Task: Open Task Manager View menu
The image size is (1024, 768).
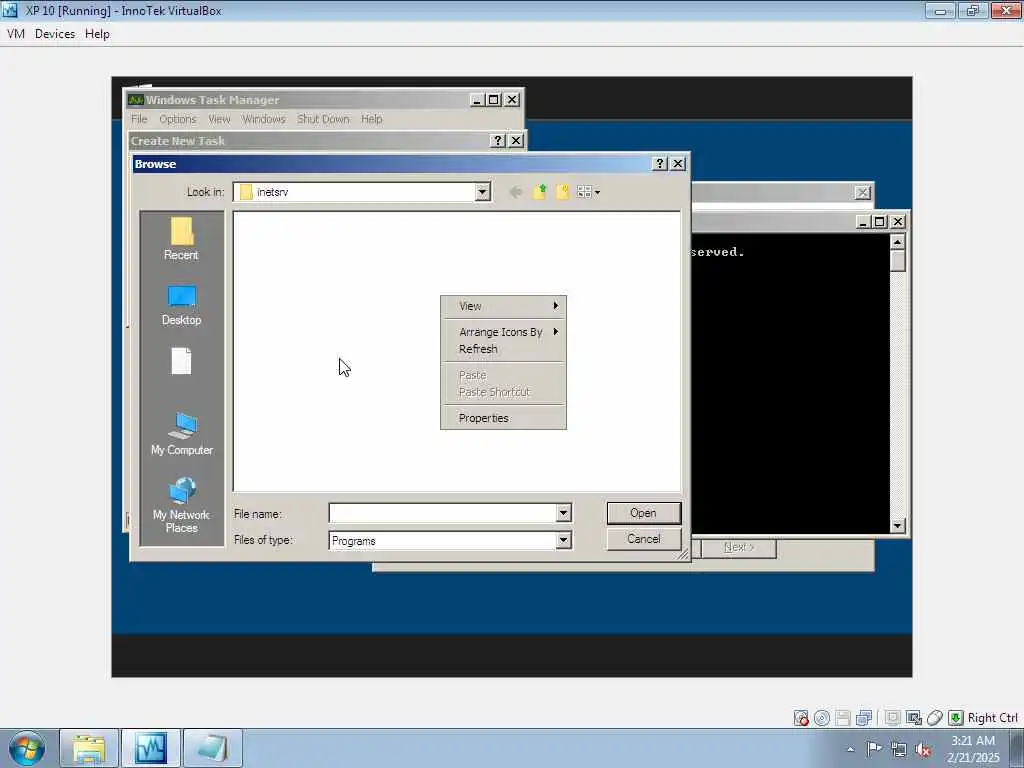Action: pos(219,119)
